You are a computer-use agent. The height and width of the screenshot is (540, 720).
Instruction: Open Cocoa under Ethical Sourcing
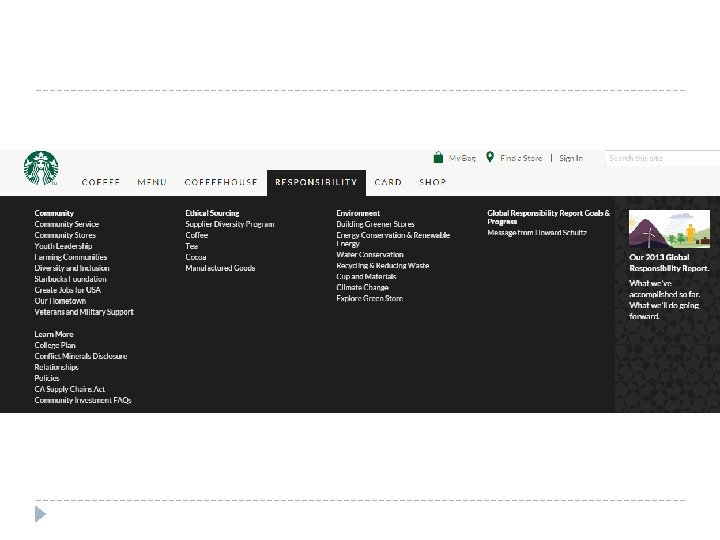196,257
